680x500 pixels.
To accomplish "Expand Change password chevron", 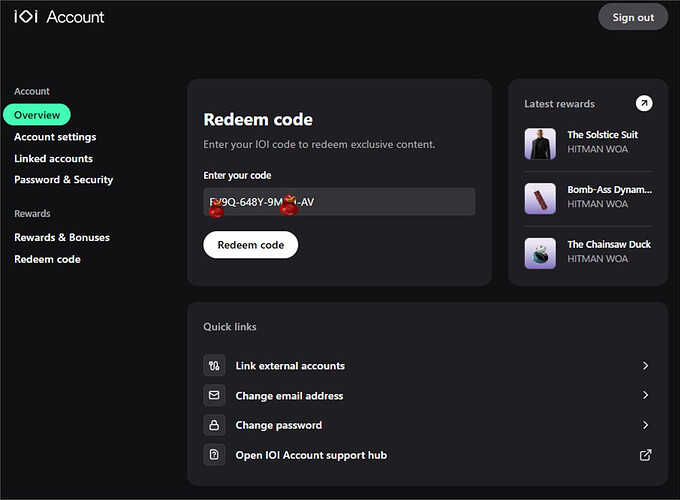I will [x=645, y=425].
